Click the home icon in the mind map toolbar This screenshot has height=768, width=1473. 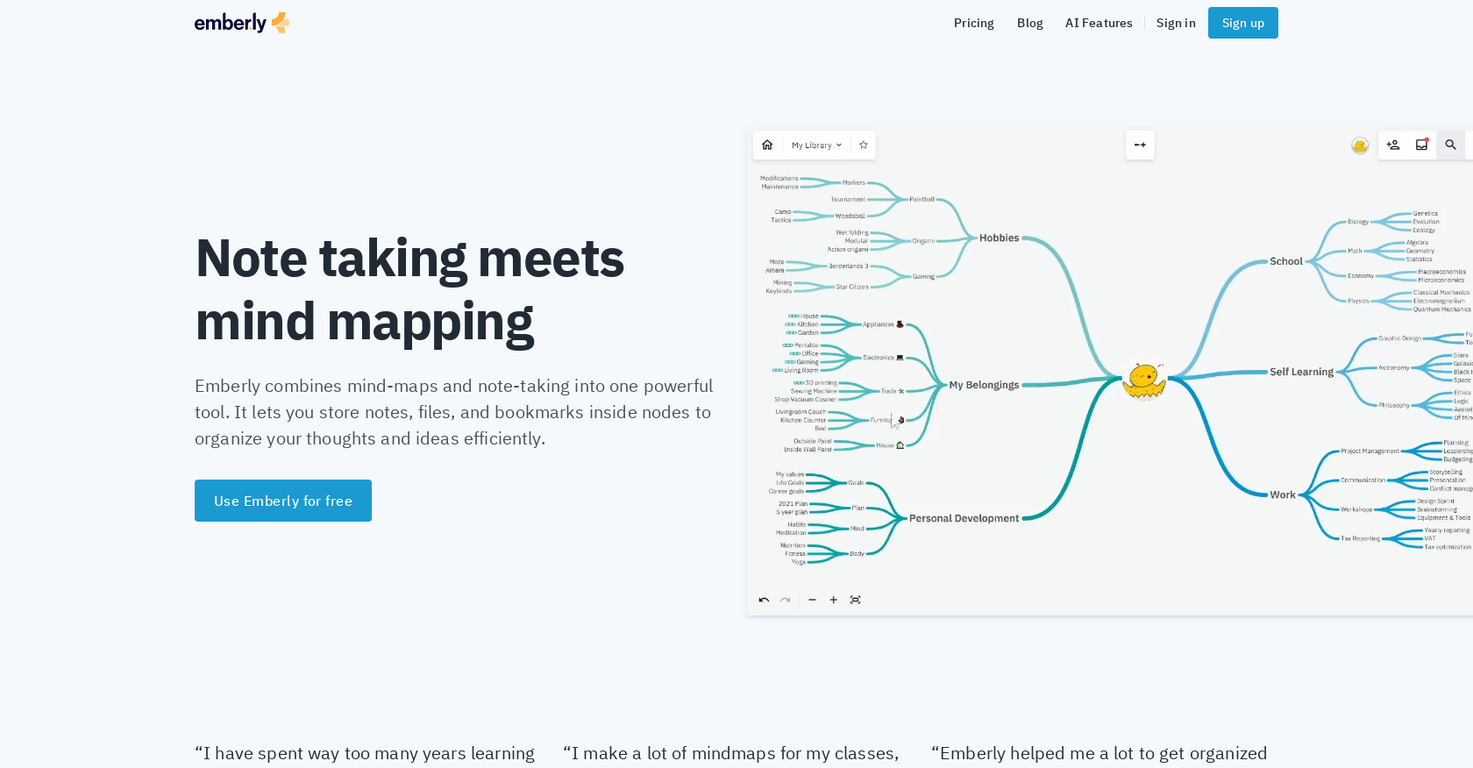click(x=767, y=145)
